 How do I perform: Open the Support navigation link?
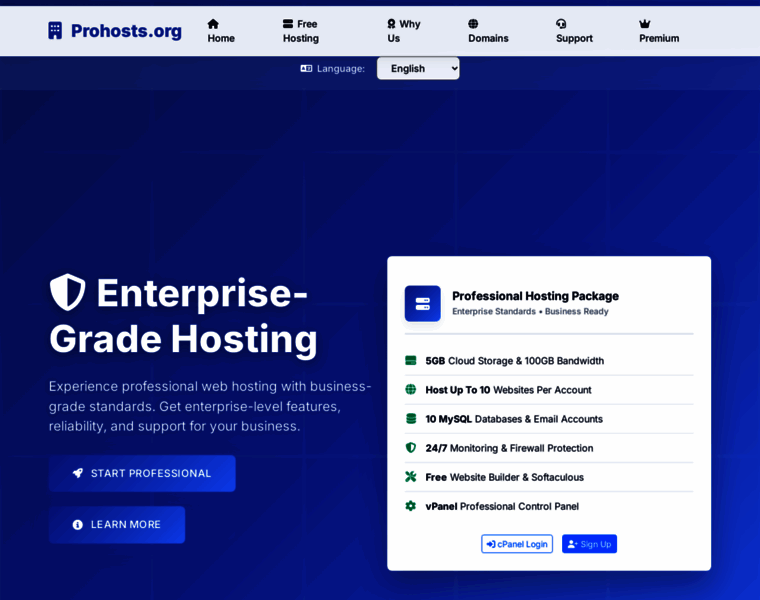coord(574,31)
